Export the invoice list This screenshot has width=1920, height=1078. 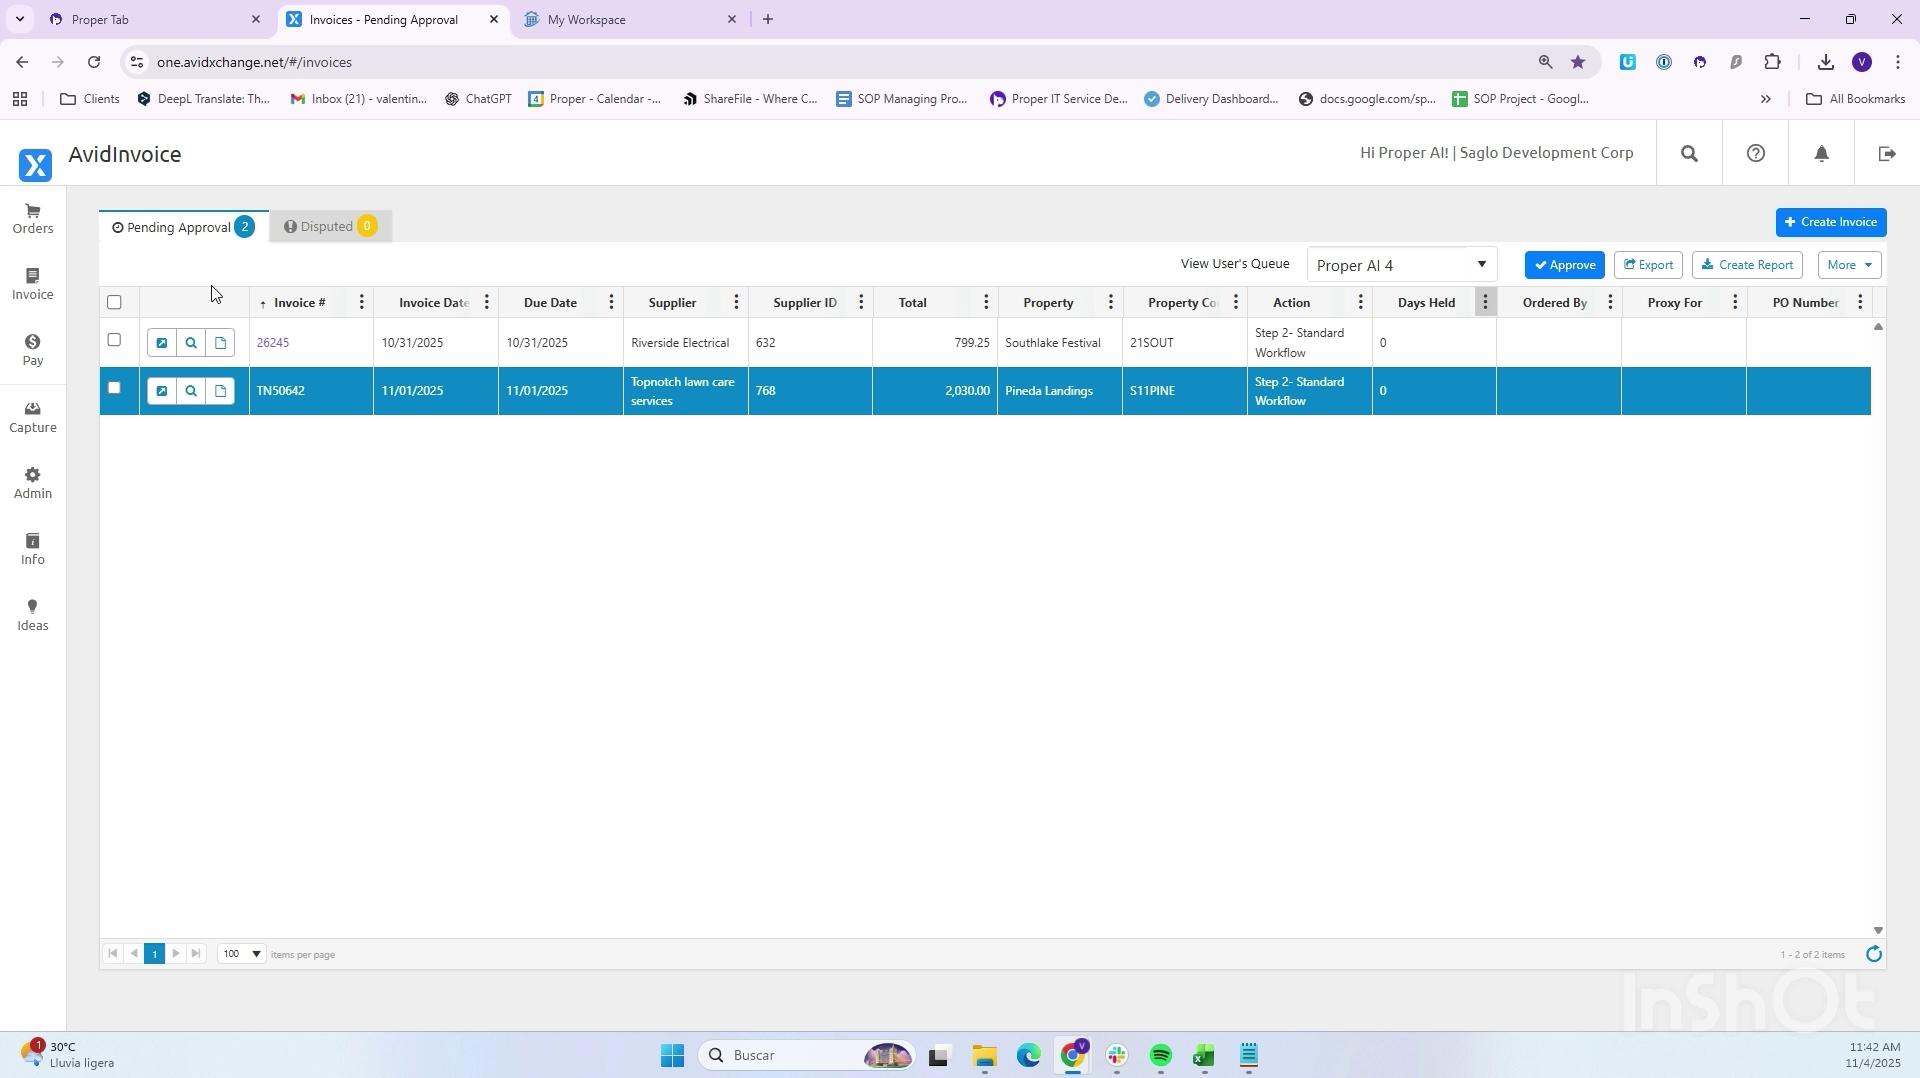1648,265
